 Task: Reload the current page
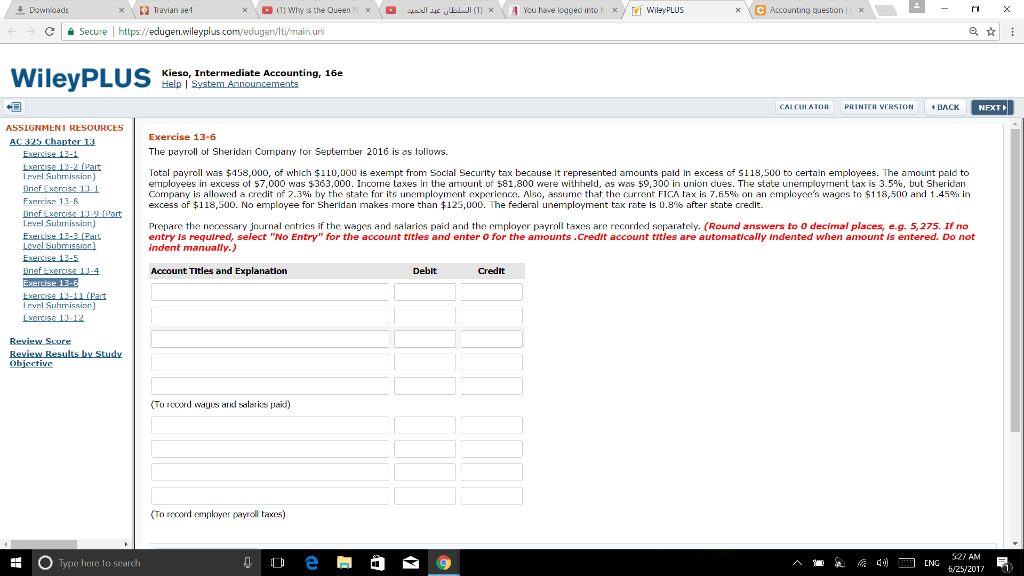pos(49,31)
